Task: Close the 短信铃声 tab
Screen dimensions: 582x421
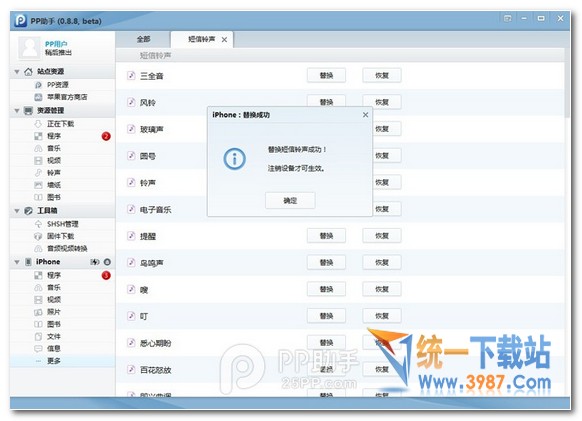Action: (x=224, y=40)
